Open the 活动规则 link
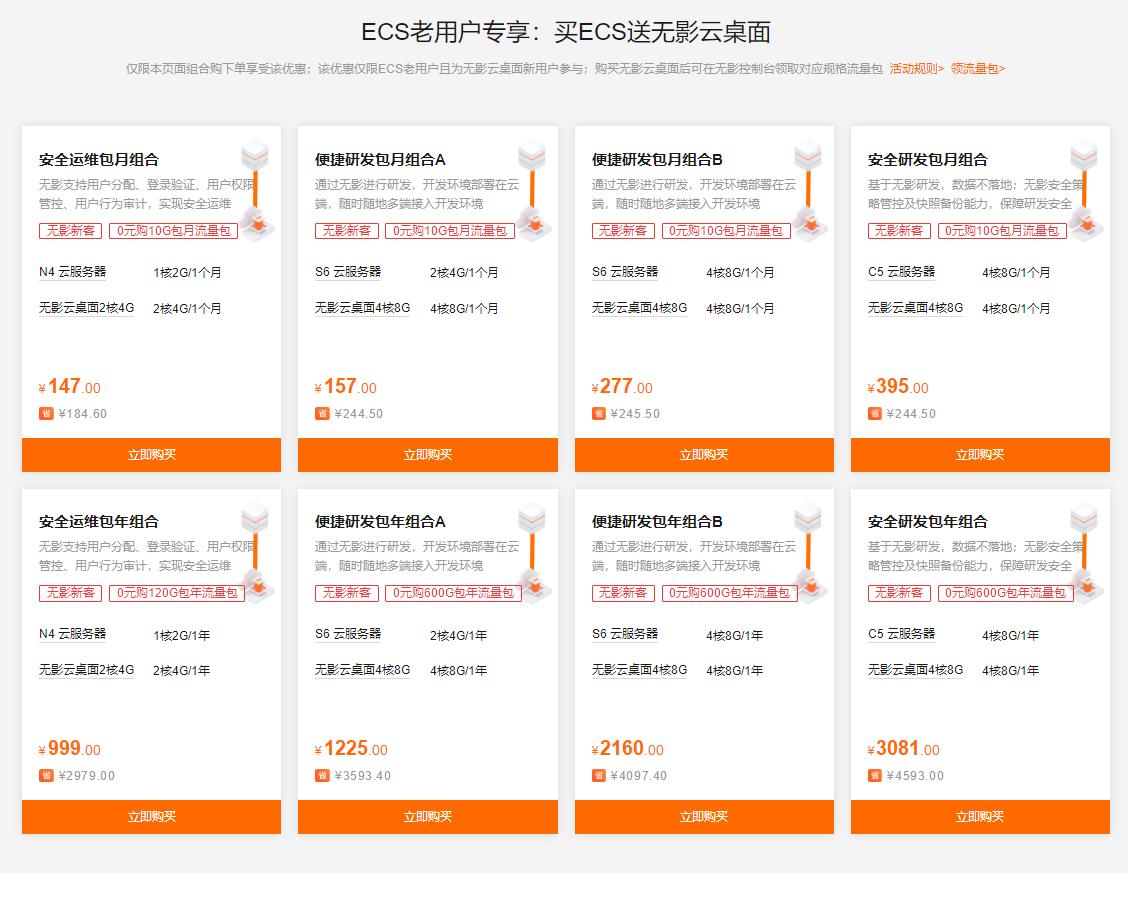Screen dimensions: 1128x913 pos(916,68)
